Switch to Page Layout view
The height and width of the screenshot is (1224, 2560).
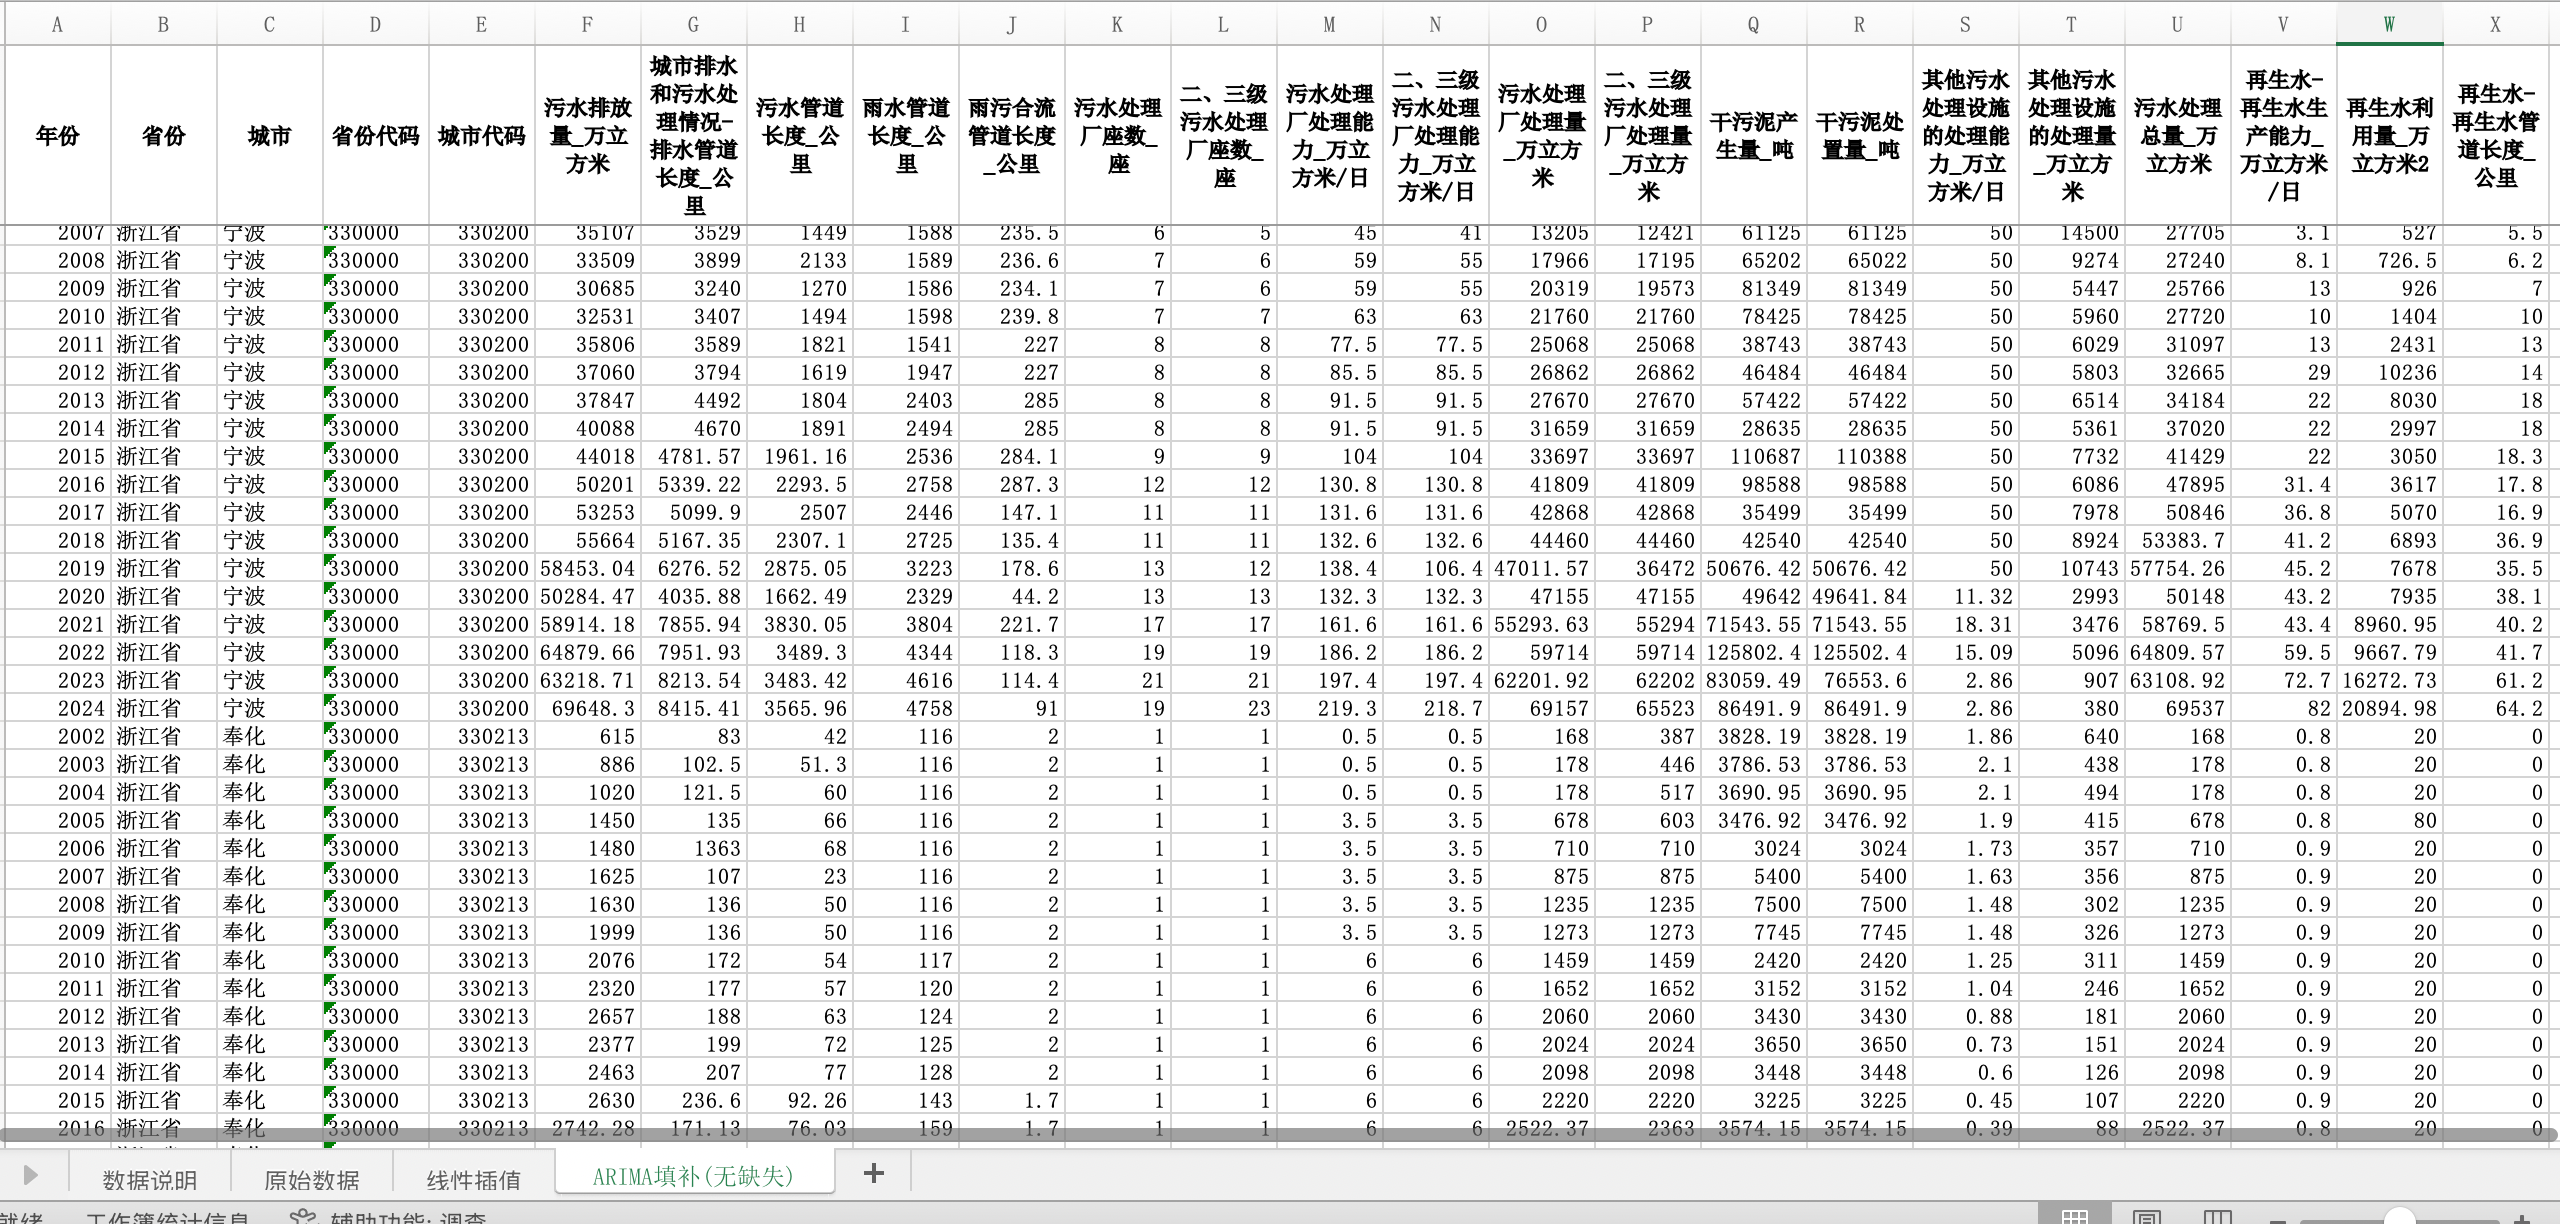click(x=2146, y=1218)
